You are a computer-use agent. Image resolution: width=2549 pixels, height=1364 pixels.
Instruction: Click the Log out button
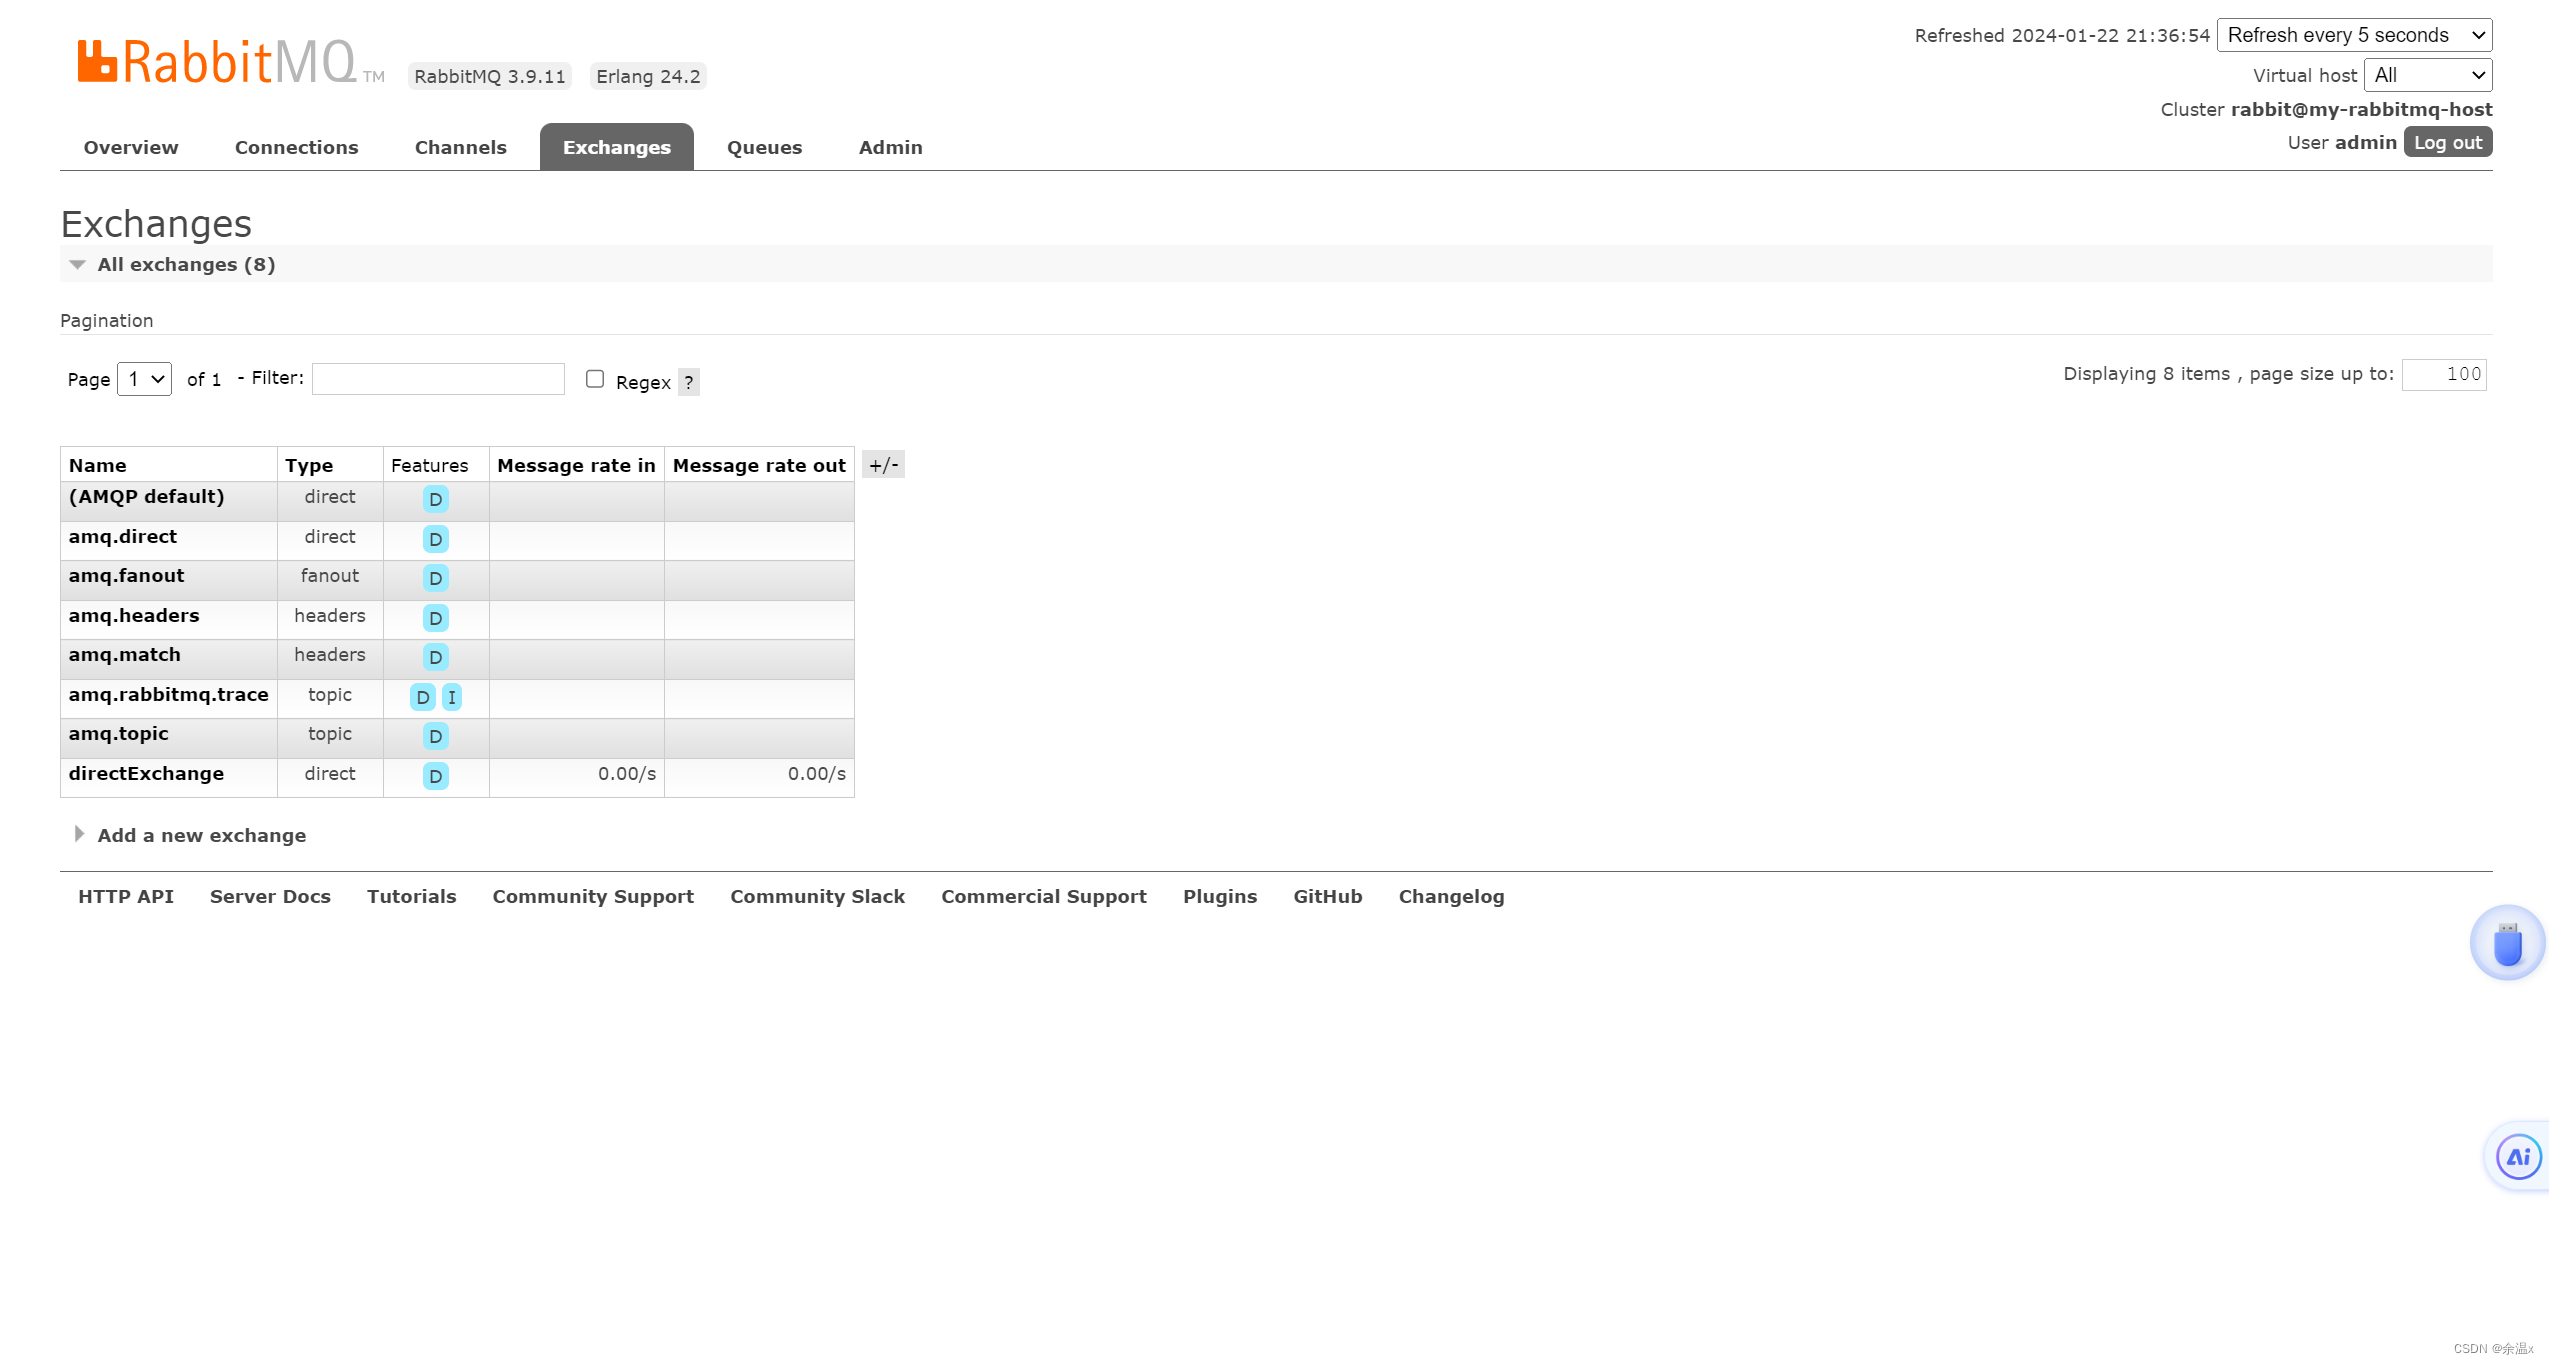[x=2446, y=142]
